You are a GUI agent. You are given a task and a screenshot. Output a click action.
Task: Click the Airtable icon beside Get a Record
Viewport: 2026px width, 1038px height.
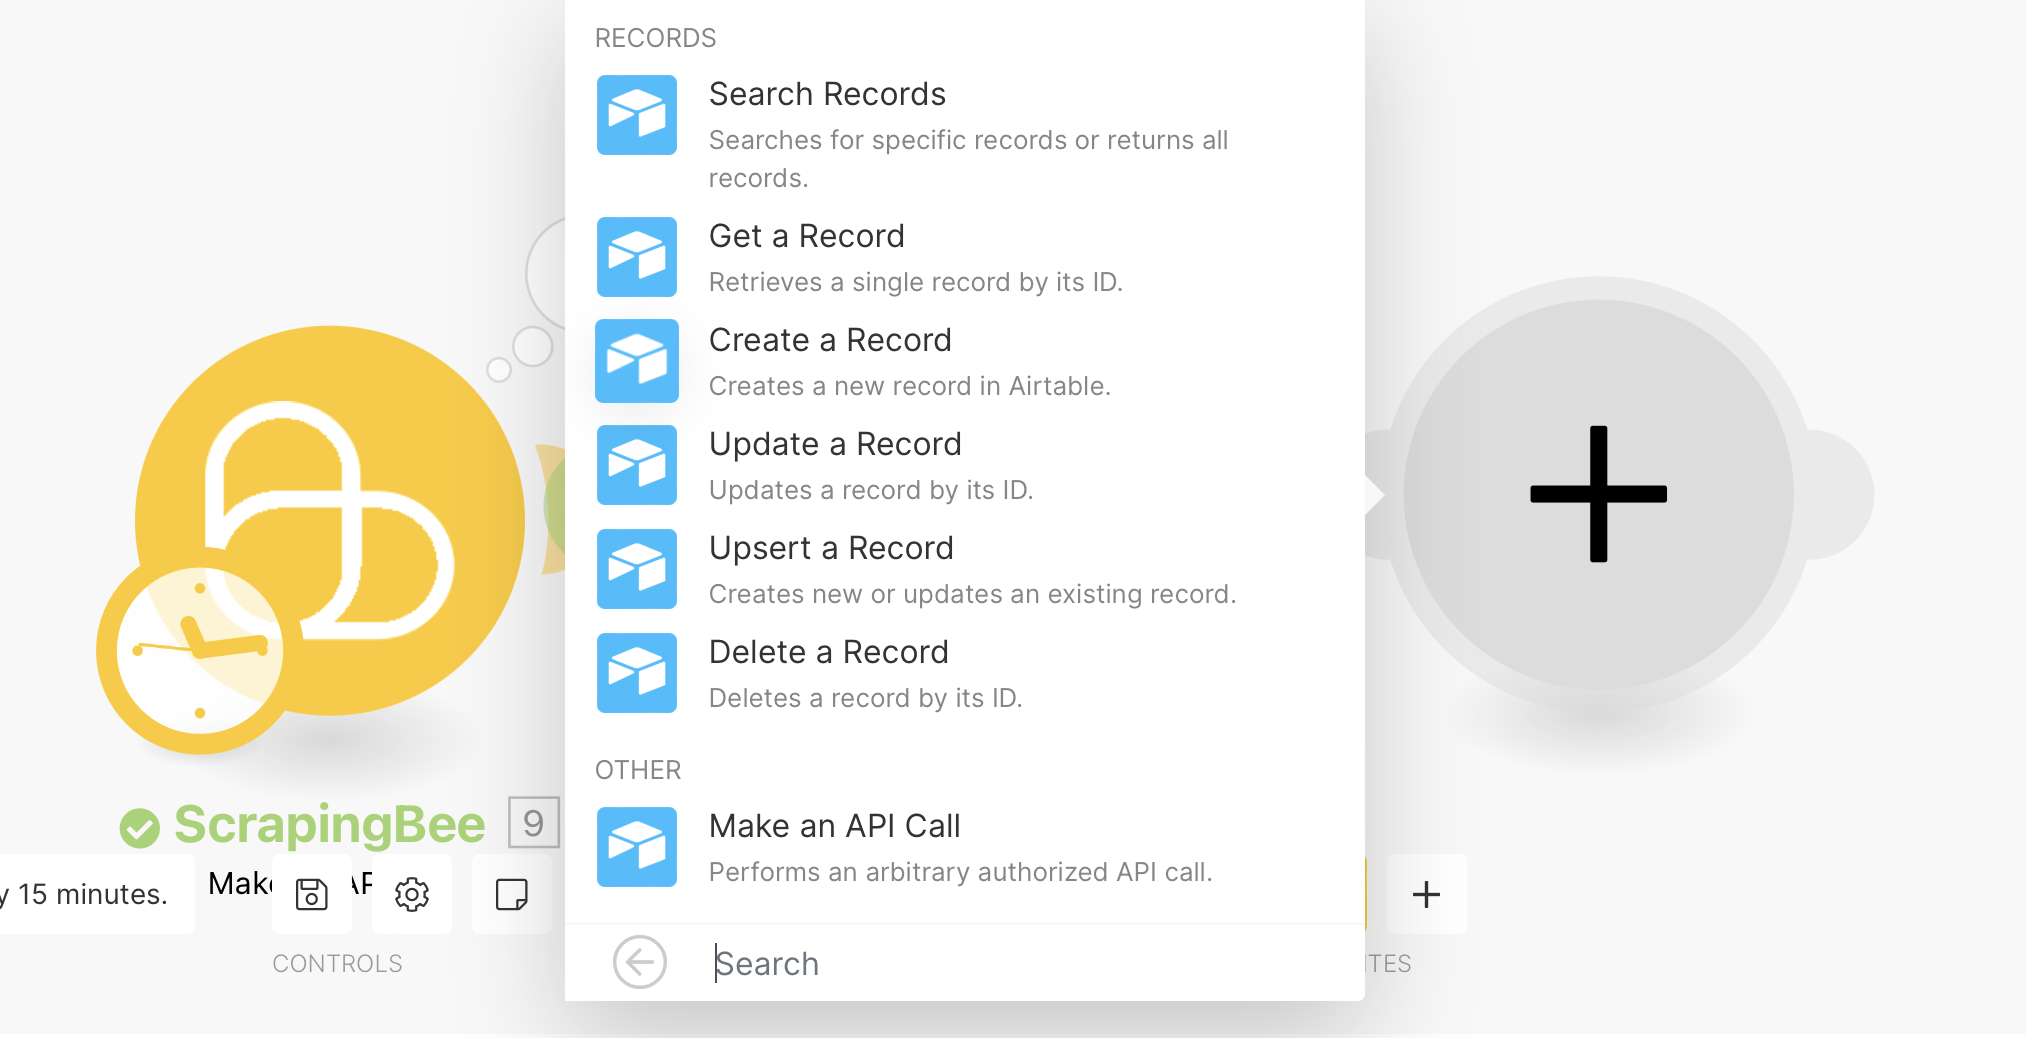coord(637,257)
